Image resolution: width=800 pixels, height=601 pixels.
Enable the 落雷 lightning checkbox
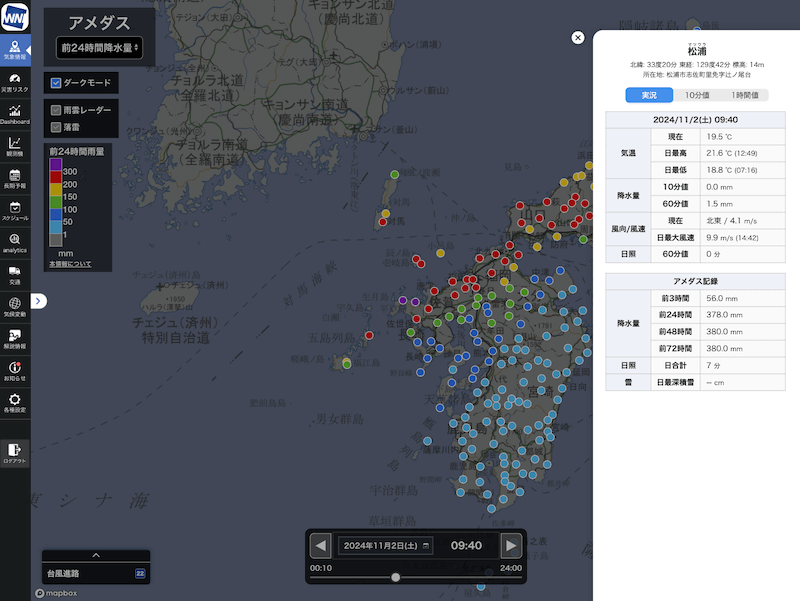coord(57,127)
